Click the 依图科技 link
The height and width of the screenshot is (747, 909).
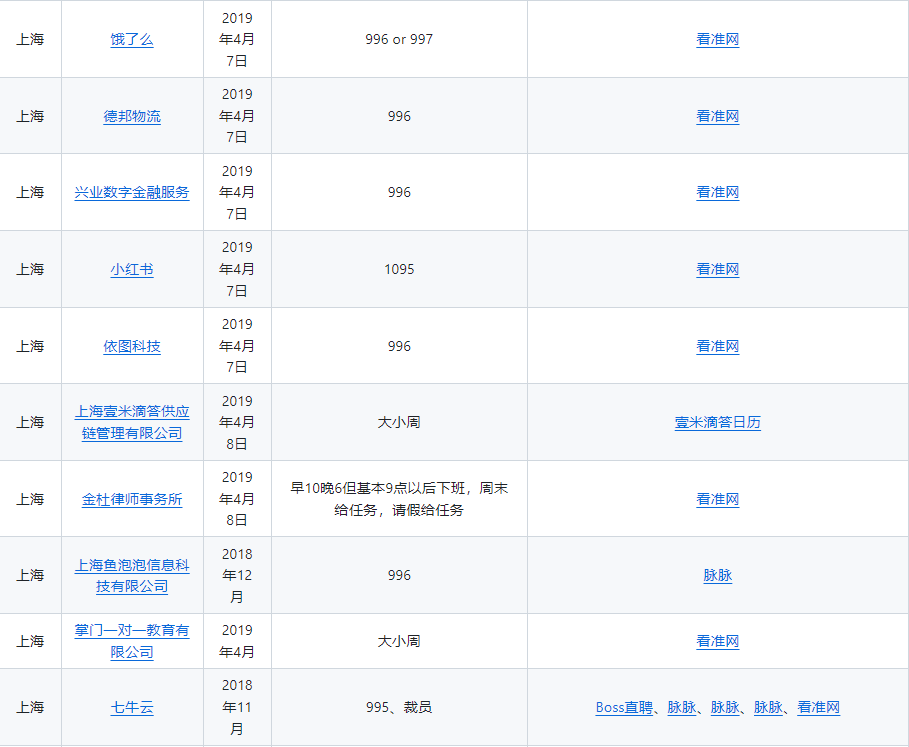coord(132,347)
